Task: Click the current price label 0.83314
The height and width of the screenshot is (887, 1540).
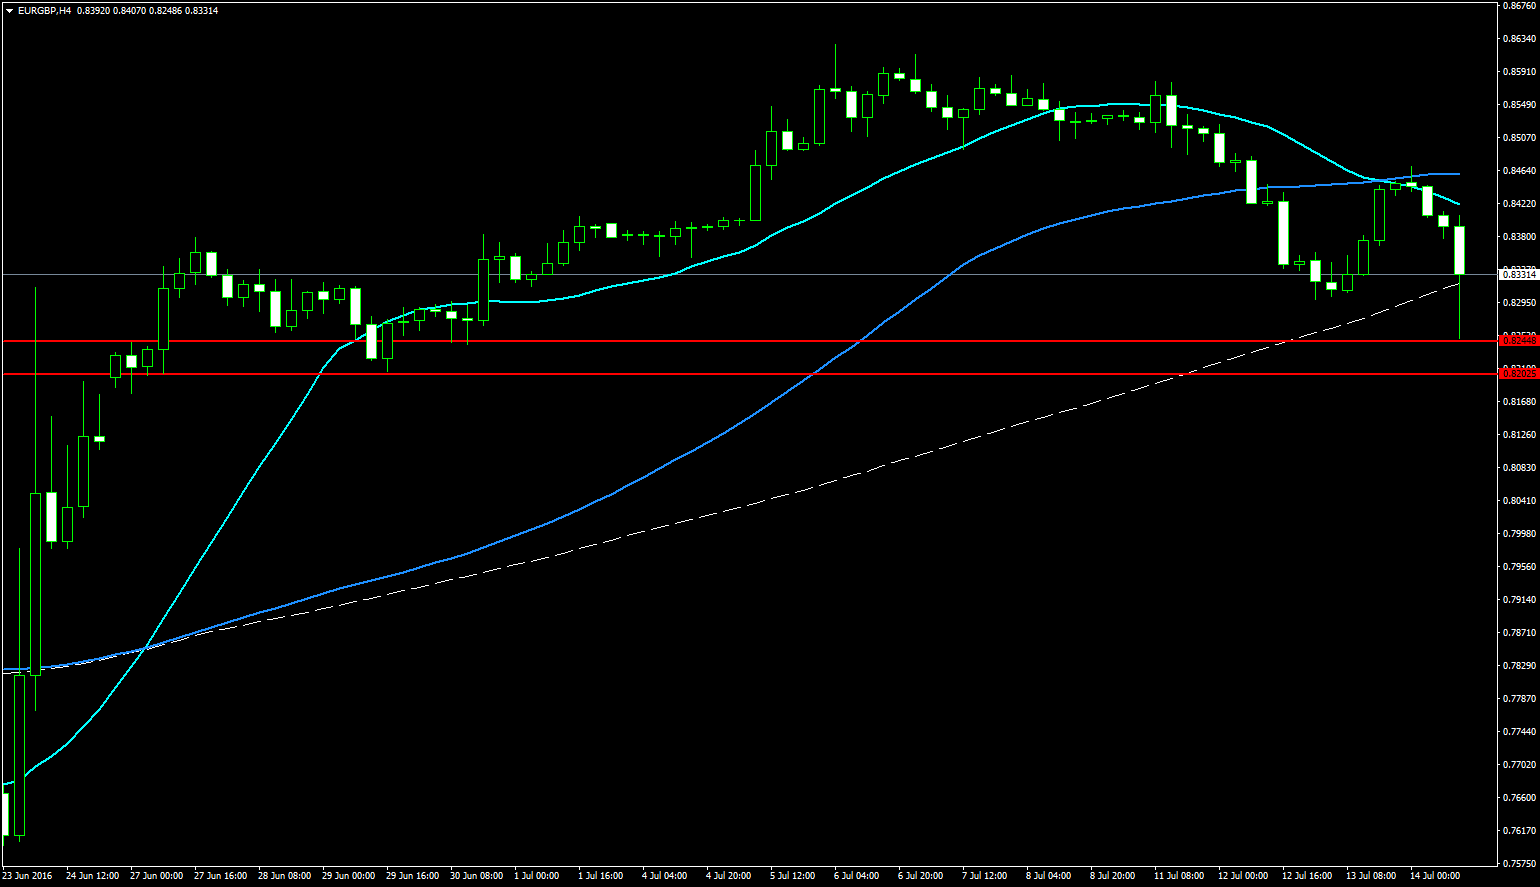Action: pos(1518,274)
